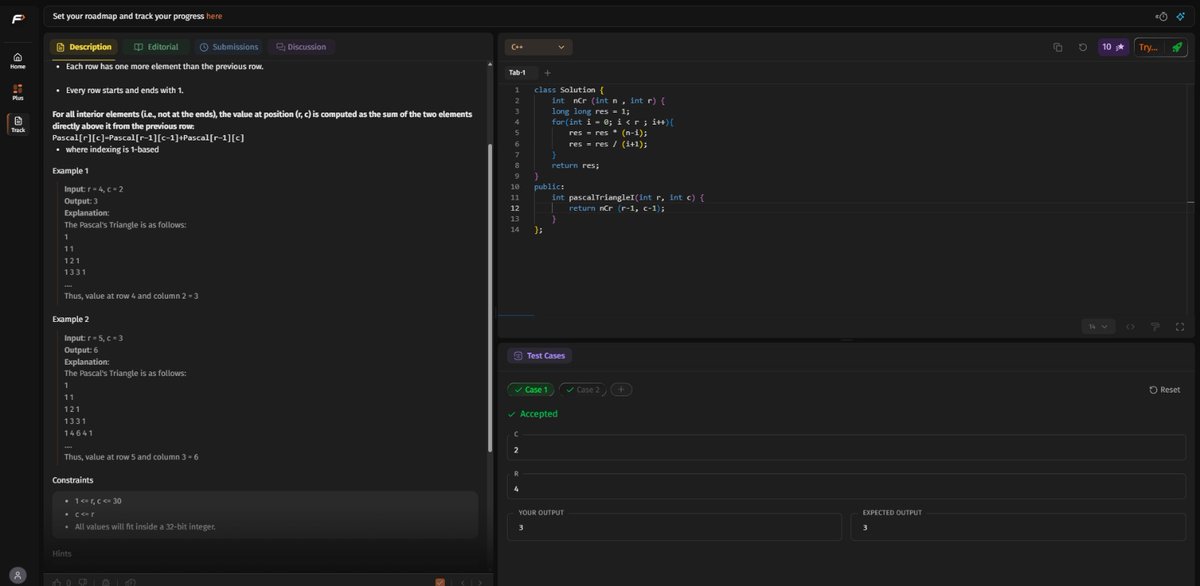The height and width of the screenshot is (586, 1200).
Task: Open the Discussion tab
Action: (301, 47)
